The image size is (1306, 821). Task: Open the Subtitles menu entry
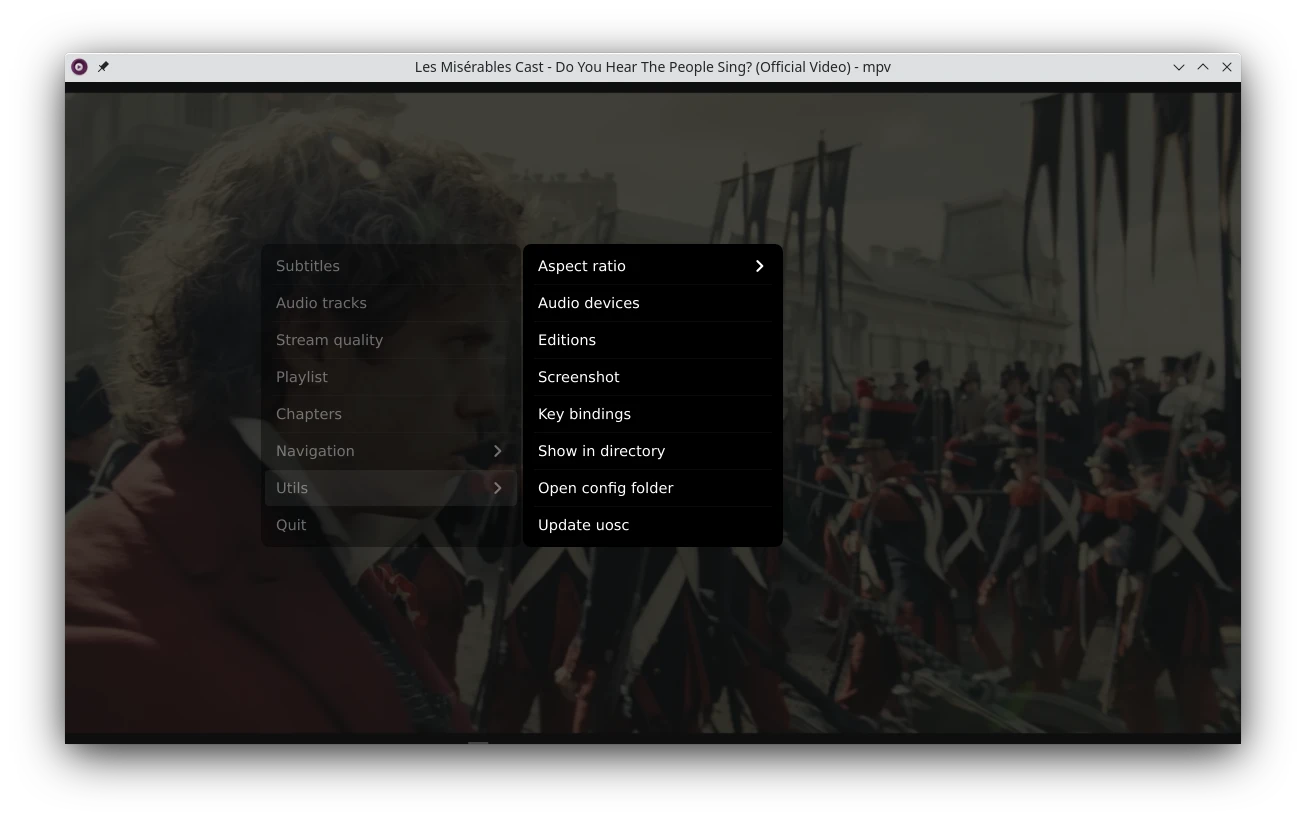308,266
